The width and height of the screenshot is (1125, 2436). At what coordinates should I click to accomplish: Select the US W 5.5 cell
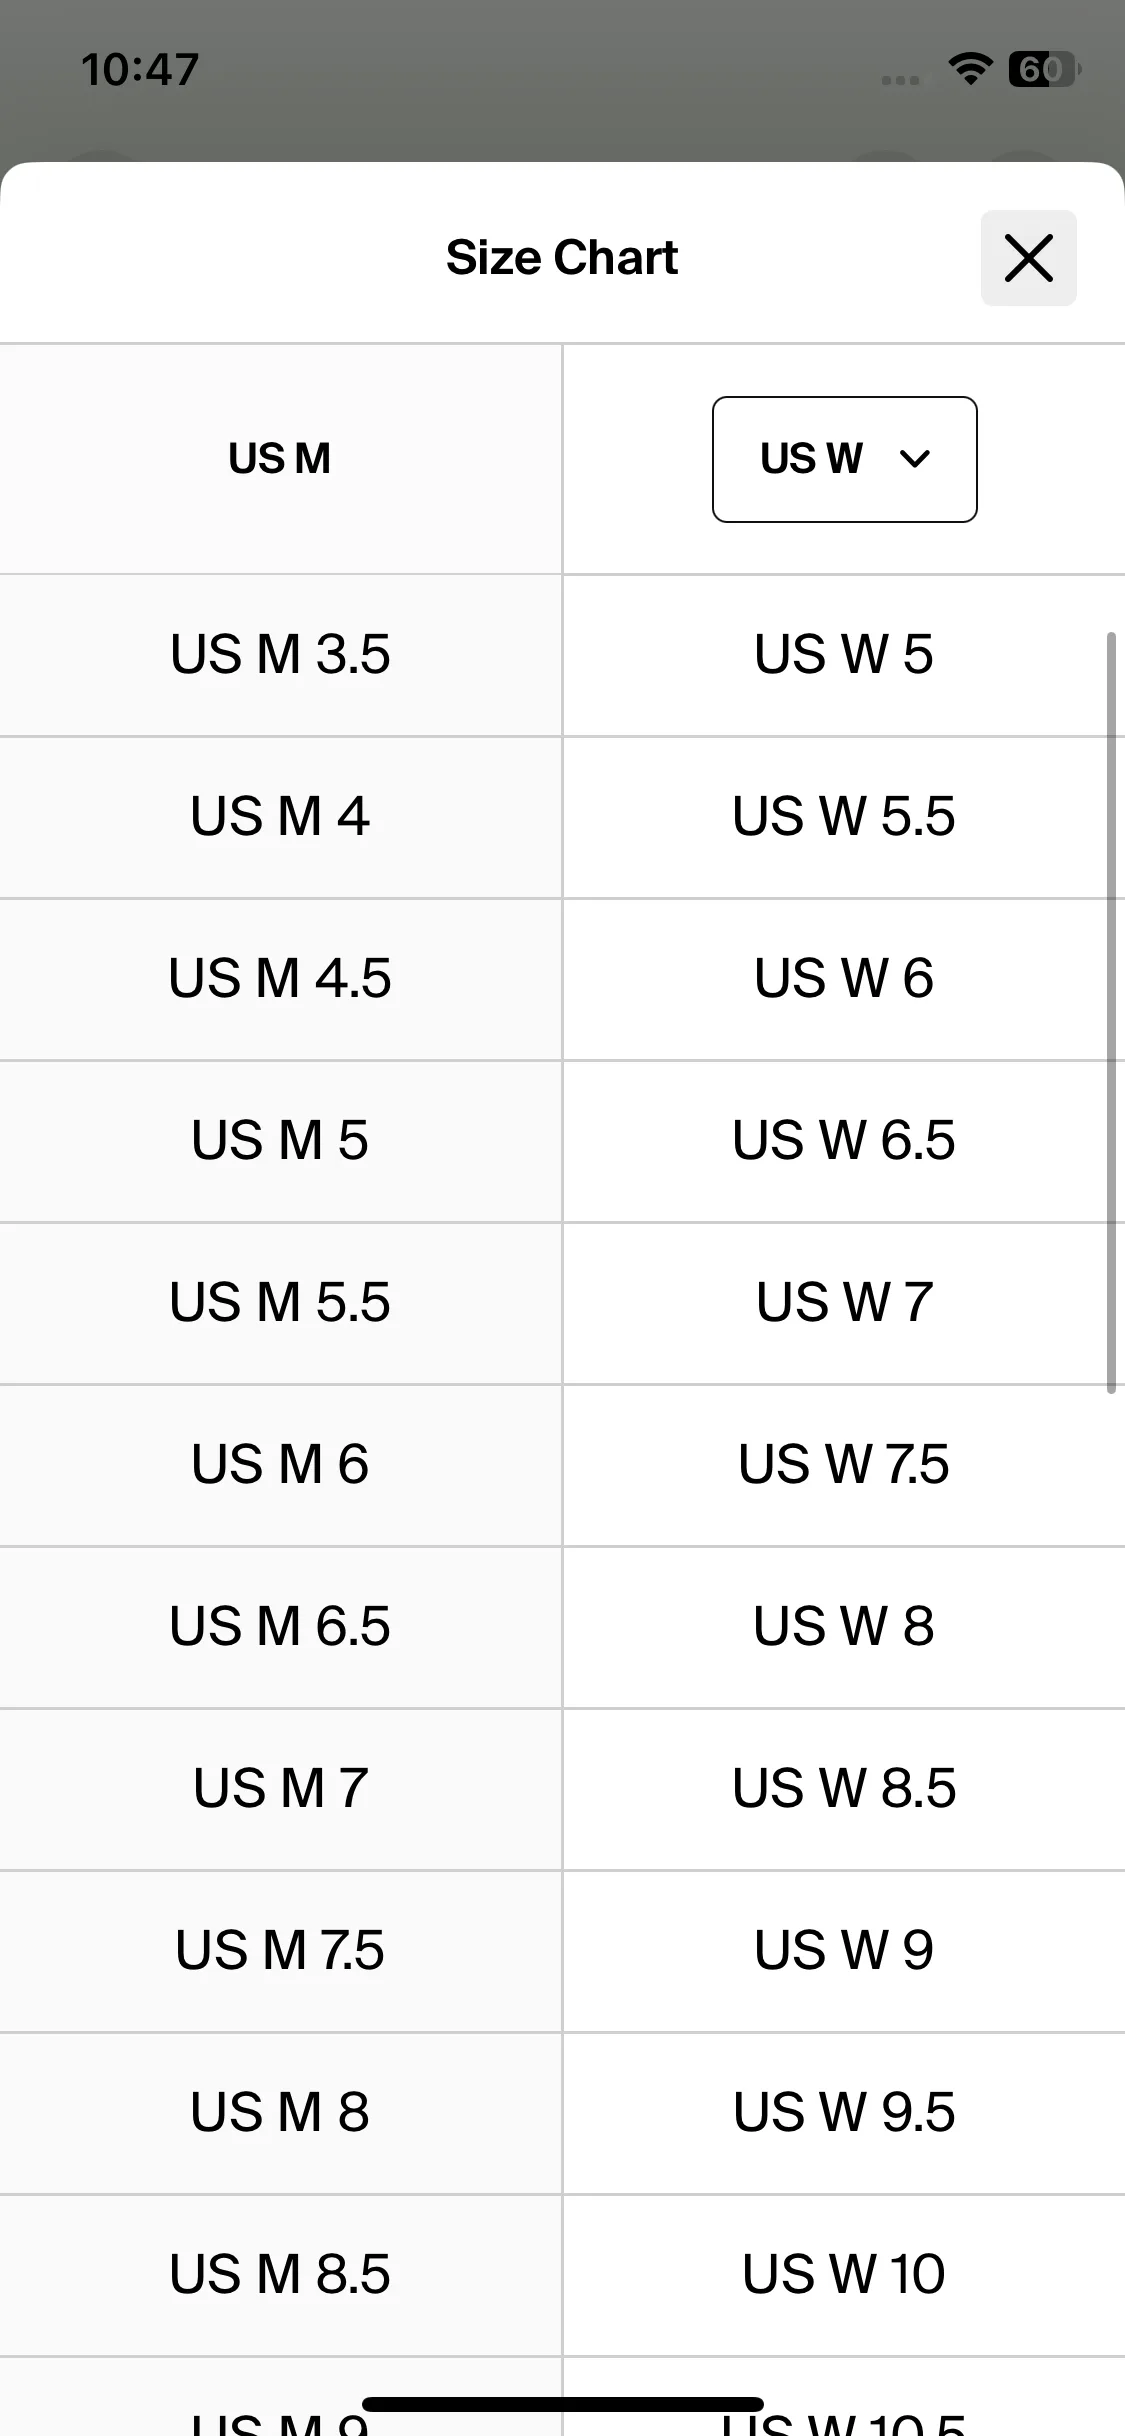pyautogui.click(x=844, y=817)
